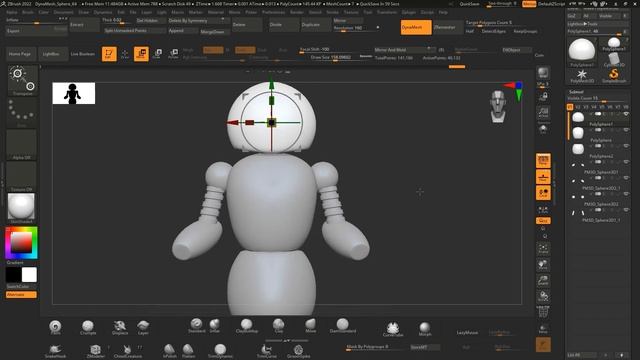
Task: Toggle eye for PM3D_Sphere3D2 subtool
Action: [x=626, y=194]
